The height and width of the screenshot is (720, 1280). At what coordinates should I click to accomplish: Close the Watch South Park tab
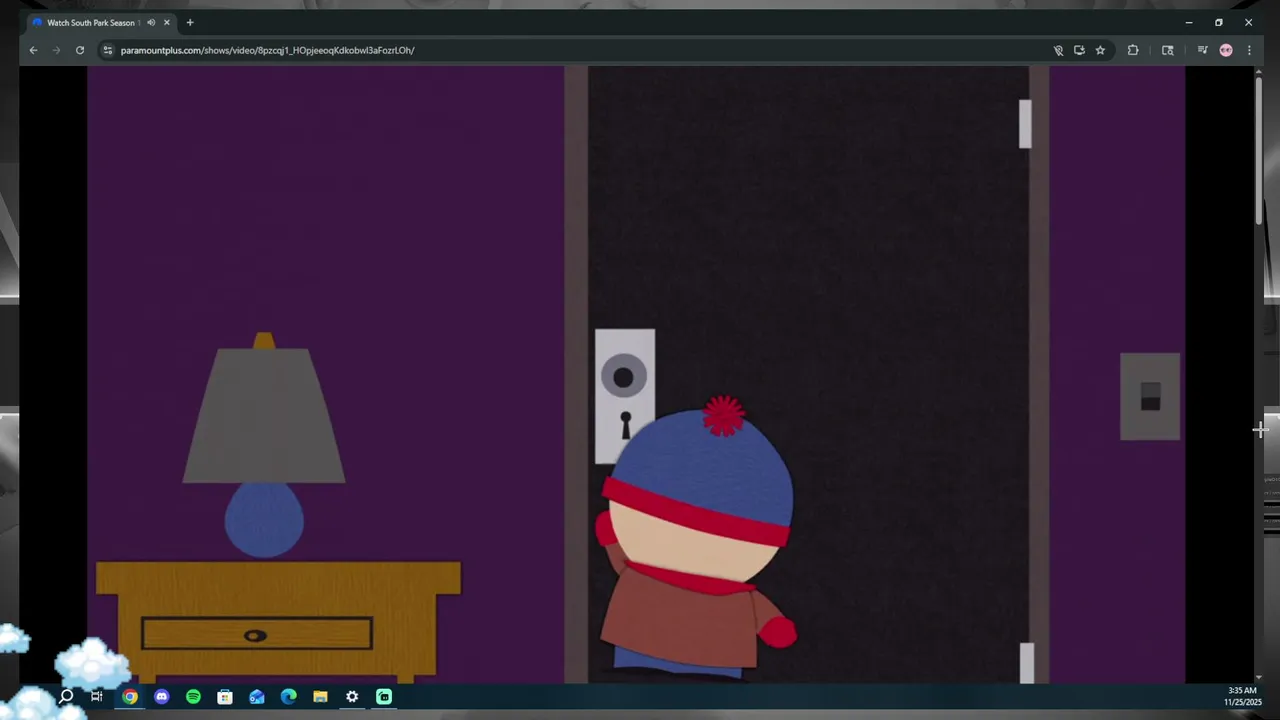(167, 22)
